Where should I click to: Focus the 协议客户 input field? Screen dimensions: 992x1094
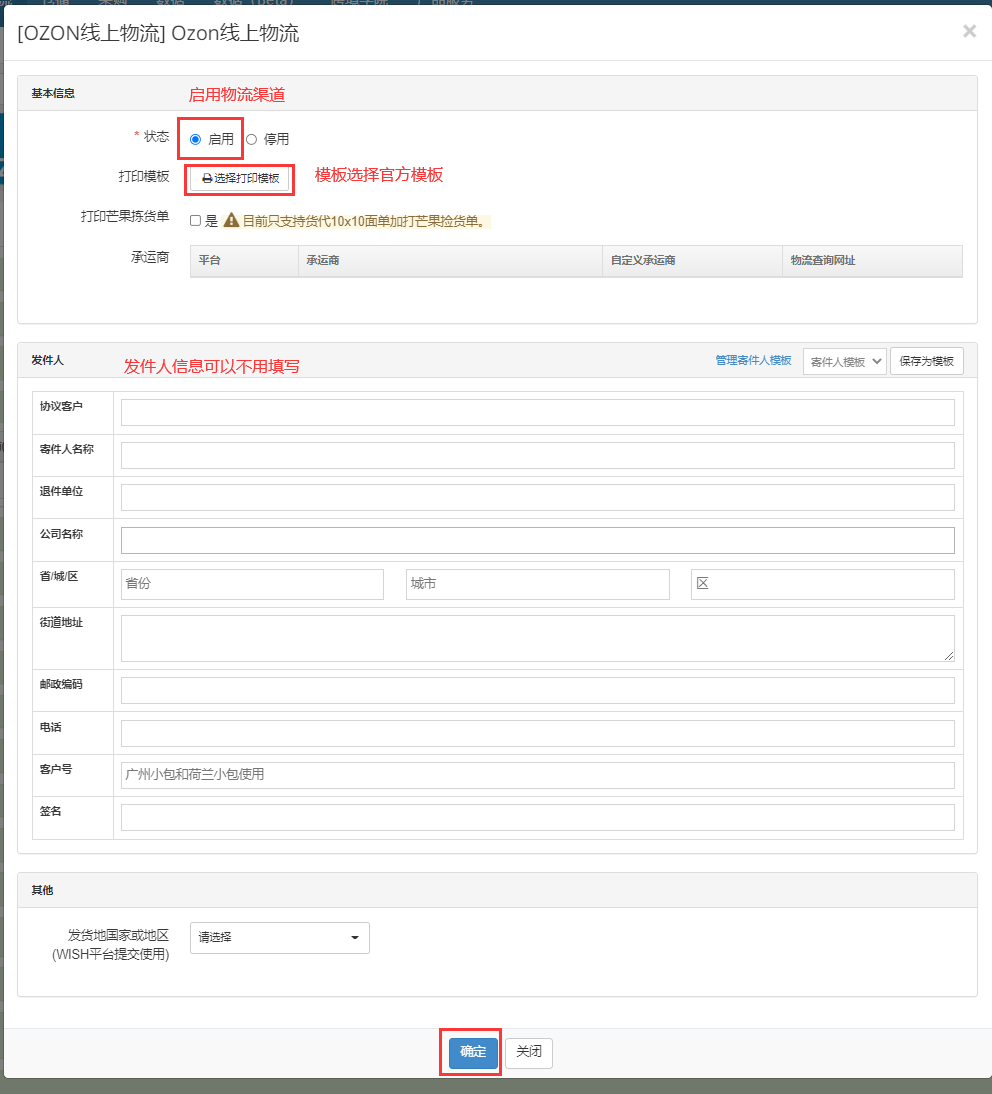click(537, 412)
